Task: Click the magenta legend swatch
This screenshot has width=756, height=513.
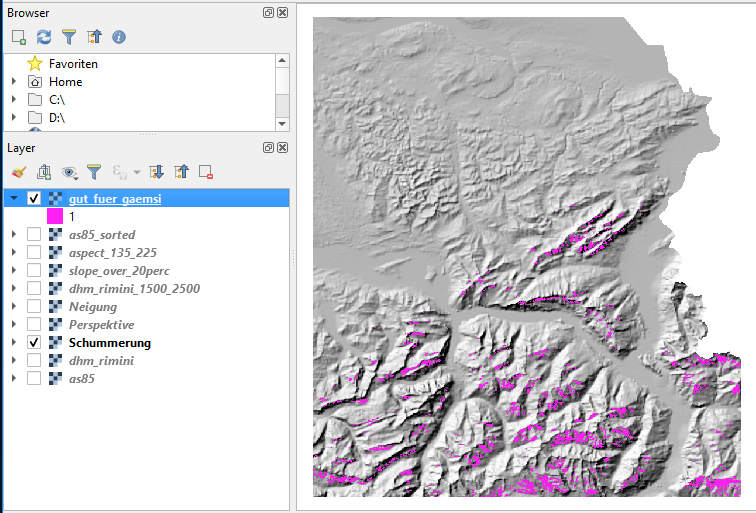Action: tap(55, 216)
